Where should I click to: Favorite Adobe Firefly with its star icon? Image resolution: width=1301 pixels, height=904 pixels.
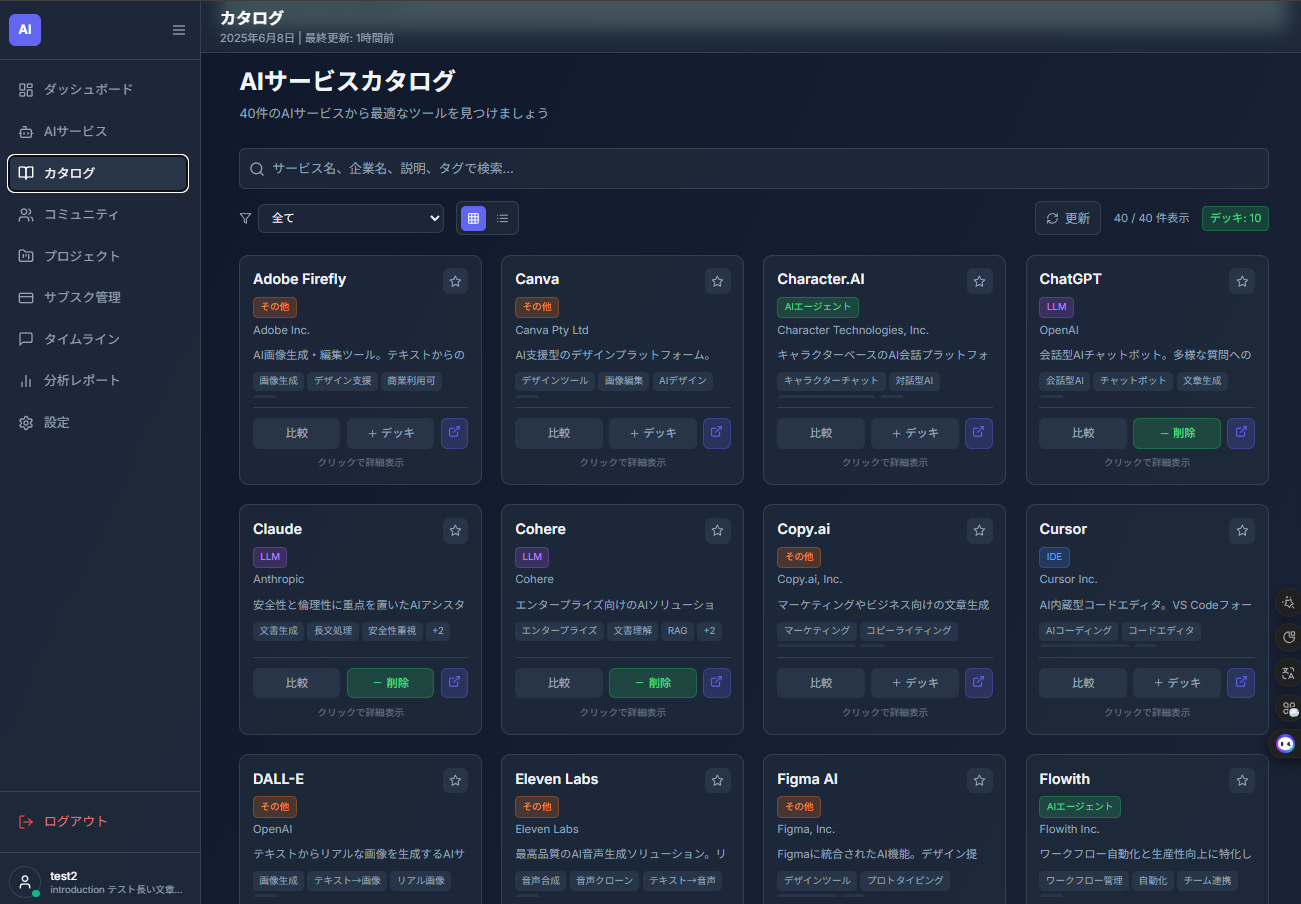click(x=455, y=281)
